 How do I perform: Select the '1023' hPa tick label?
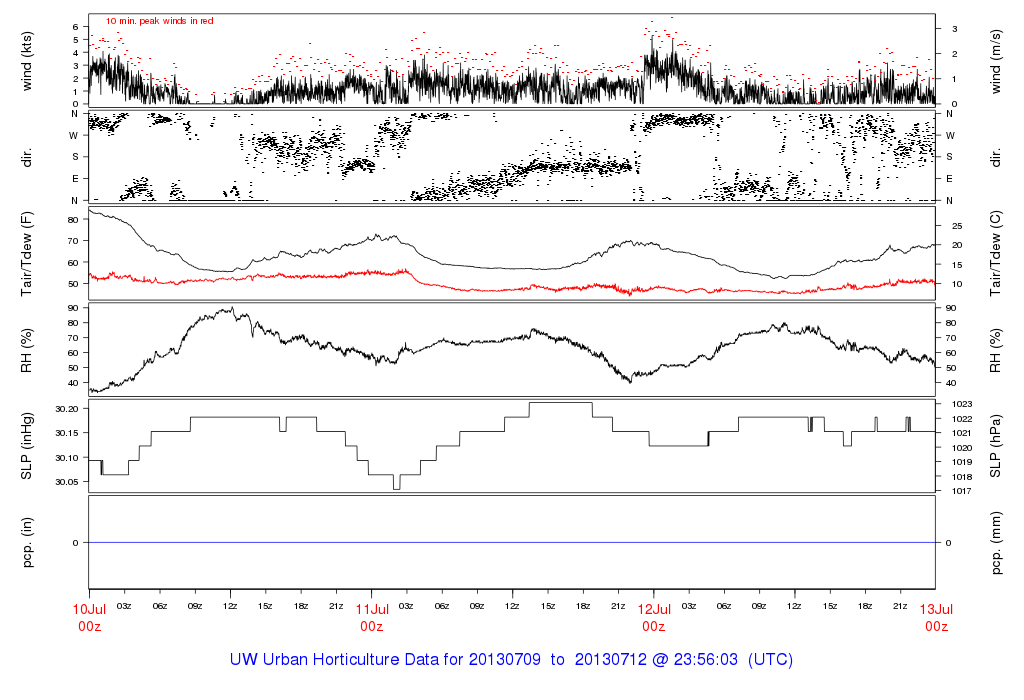tap(962, 404)
